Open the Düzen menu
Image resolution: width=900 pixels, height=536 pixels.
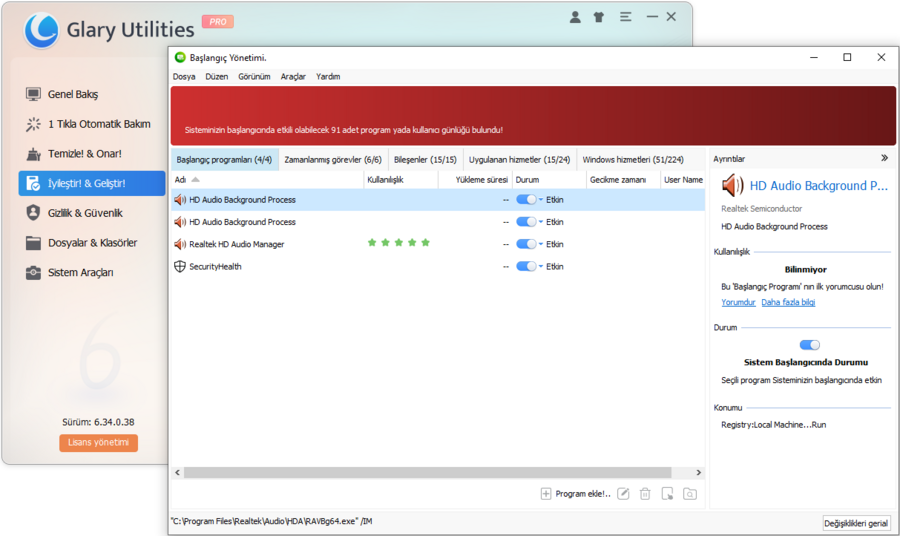217,76
